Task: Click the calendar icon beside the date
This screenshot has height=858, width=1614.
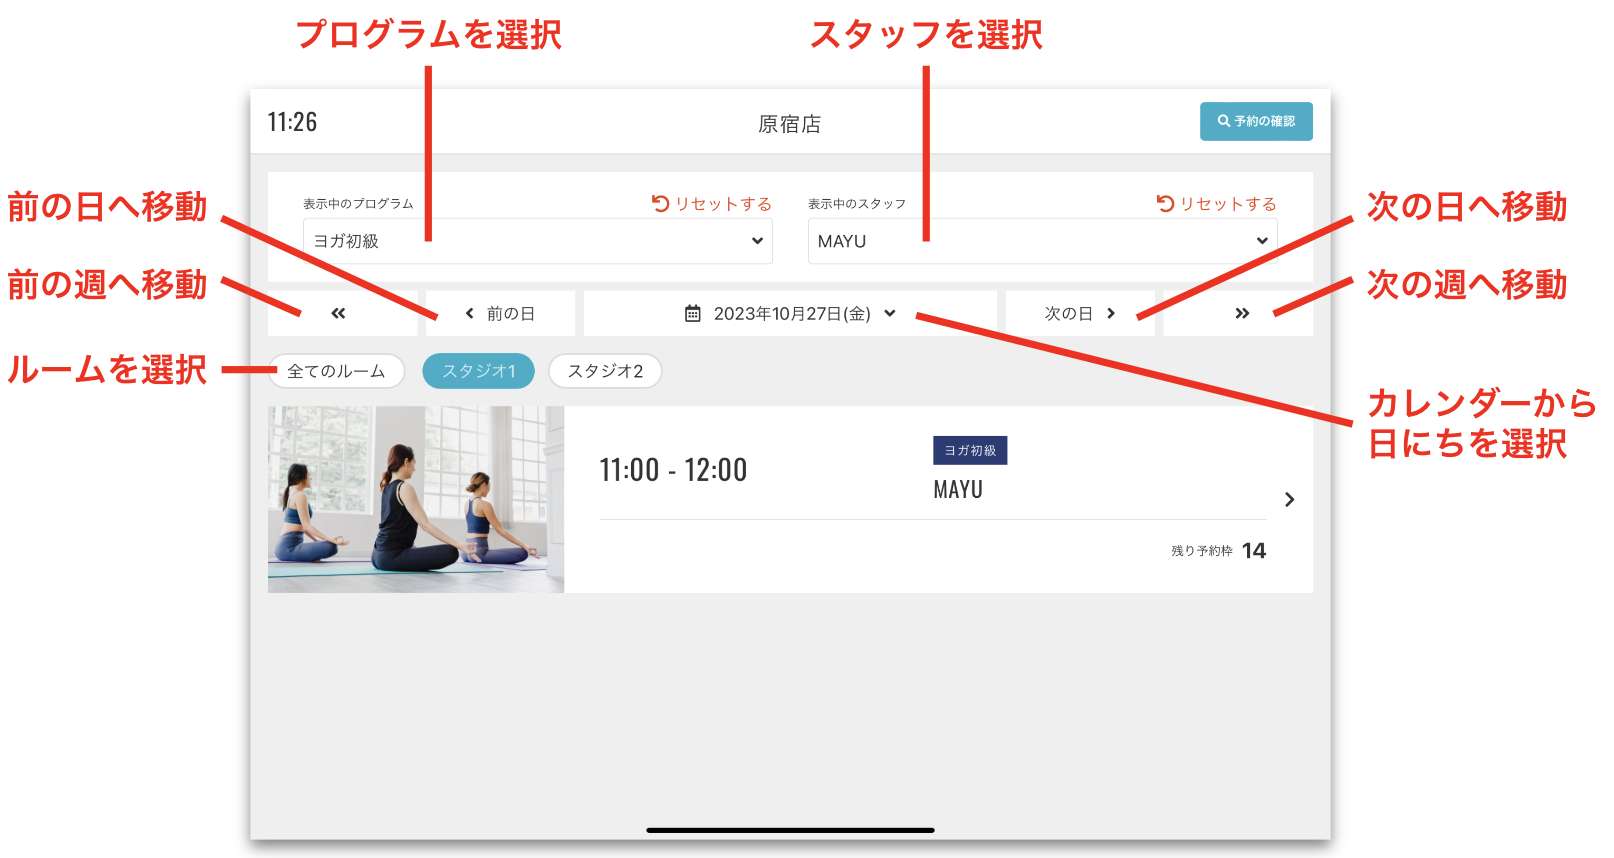Action: point(692,314)
